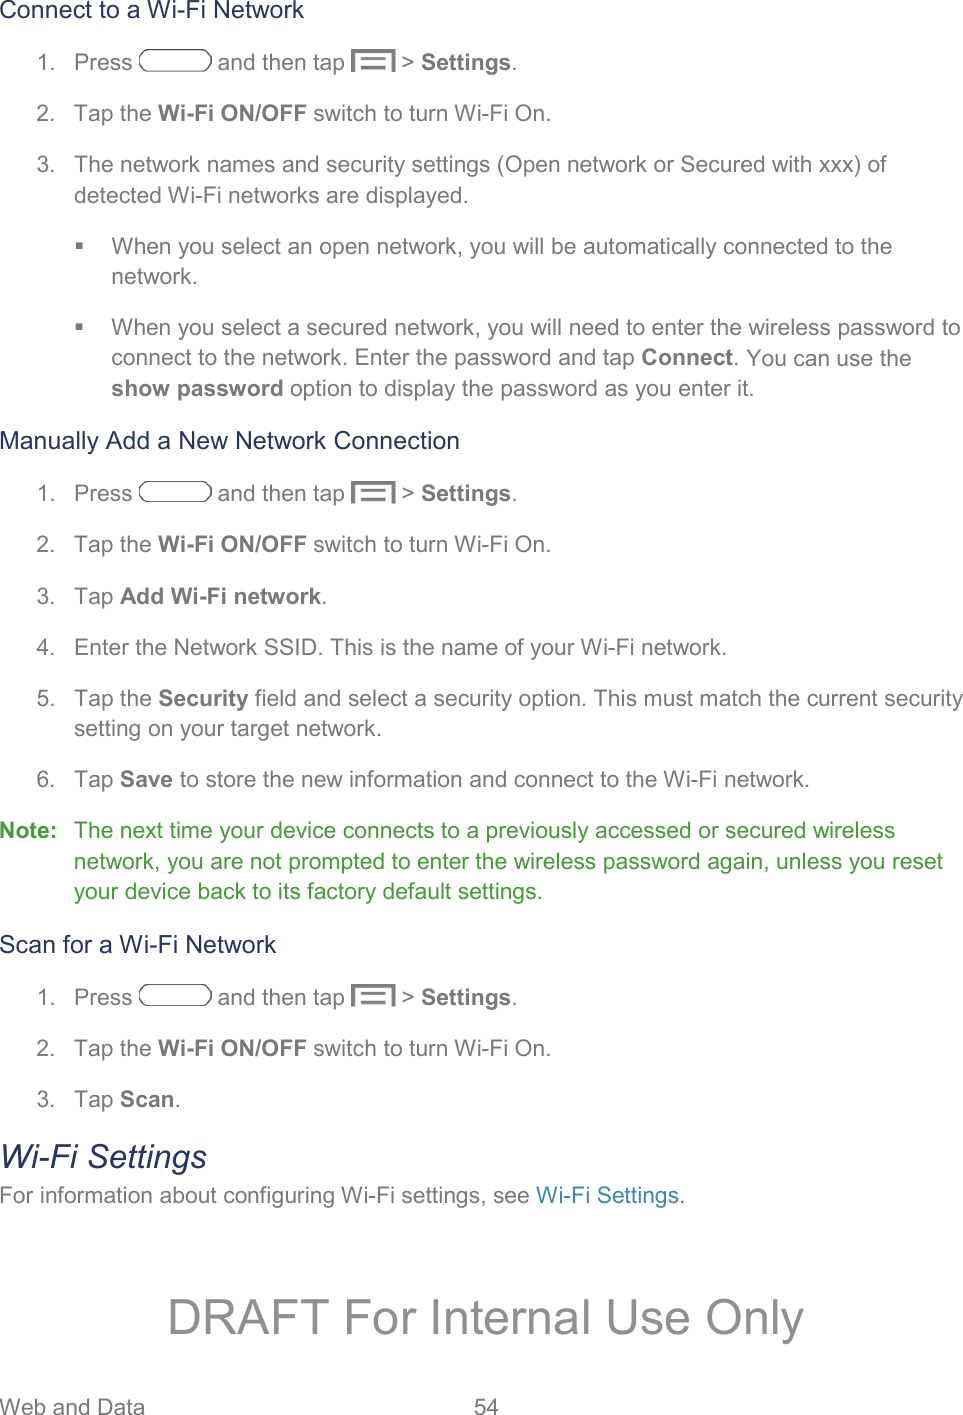Click the home key icon under Connect to a Wi-Fi Network
The height and width of the screenshot is (1415, 963).
pyautogui.click(x=175, y=61)
